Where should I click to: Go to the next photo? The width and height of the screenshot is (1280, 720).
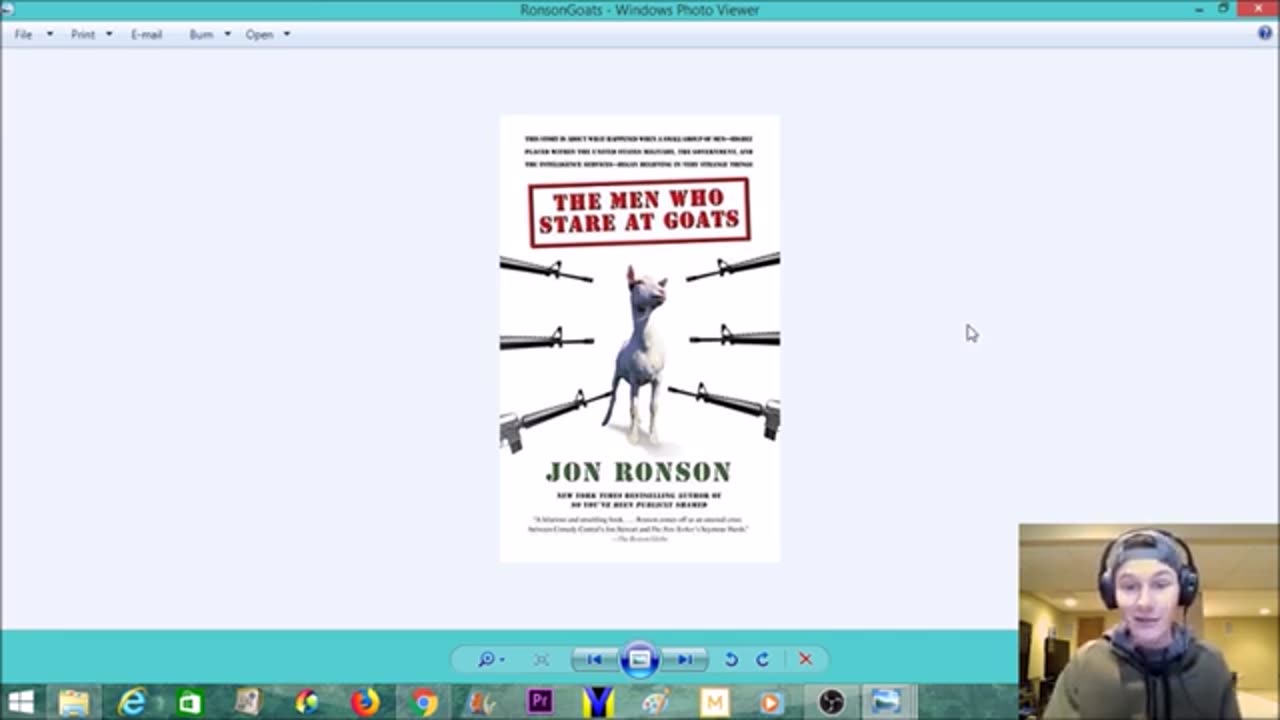685,659
